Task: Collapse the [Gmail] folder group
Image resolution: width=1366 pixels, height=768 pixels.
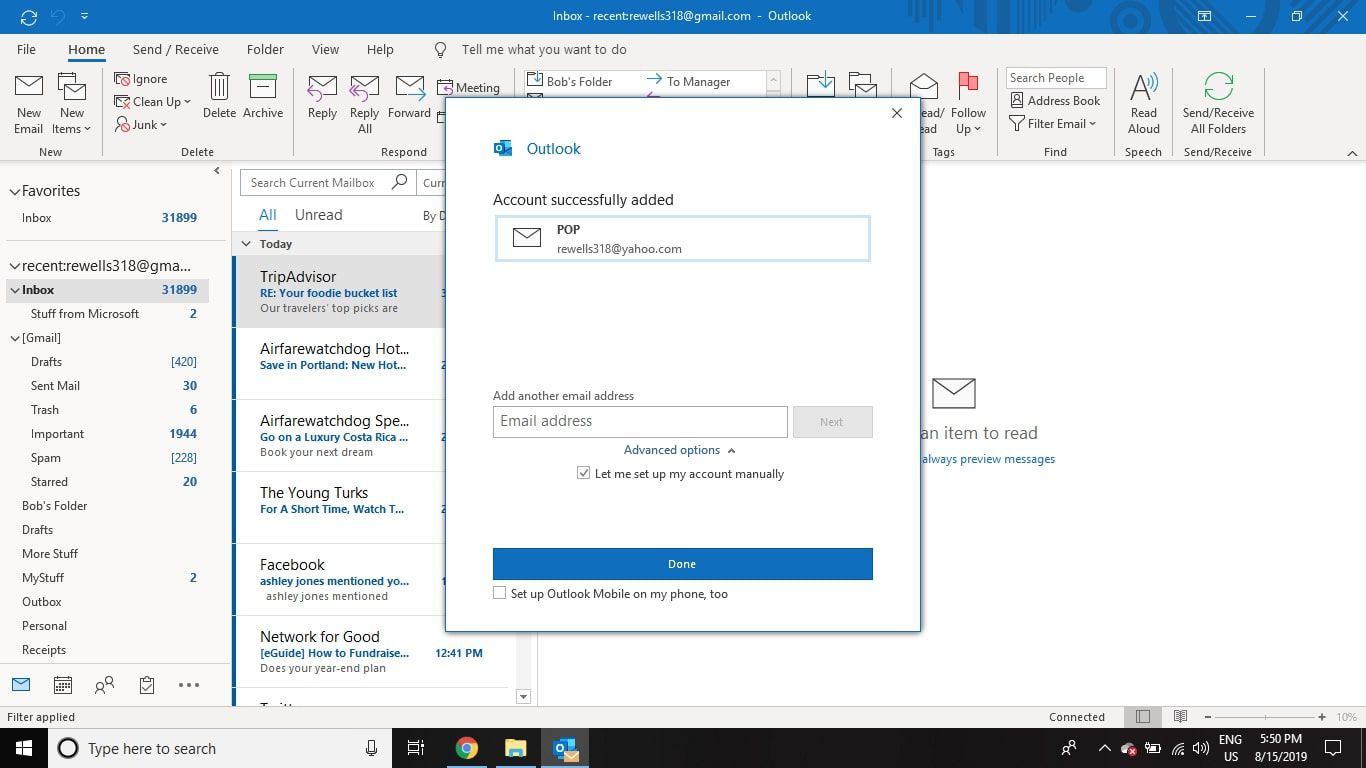Action: coord(15,338)
